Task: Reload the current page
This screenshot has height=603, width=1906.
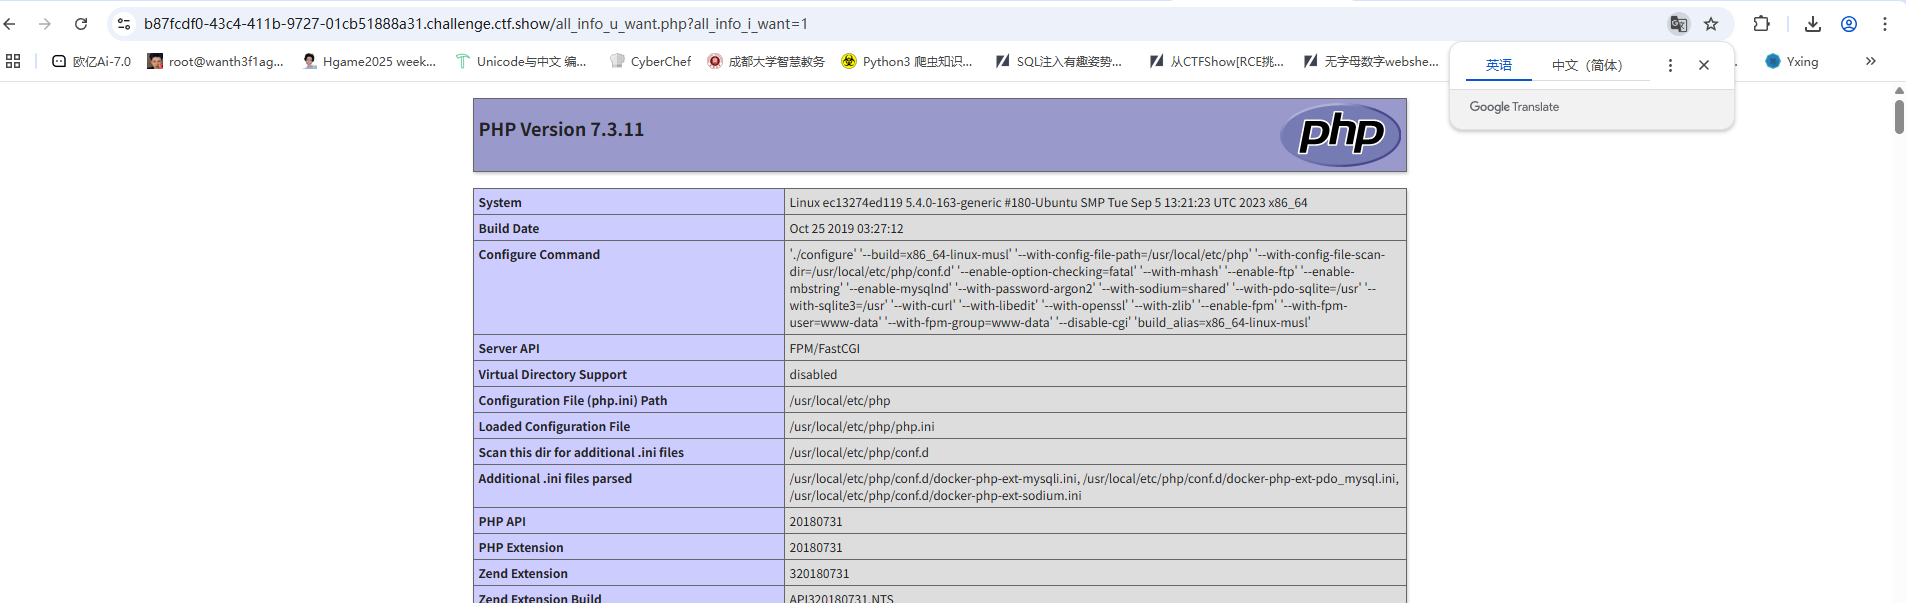Action: (x=81, y=24)
